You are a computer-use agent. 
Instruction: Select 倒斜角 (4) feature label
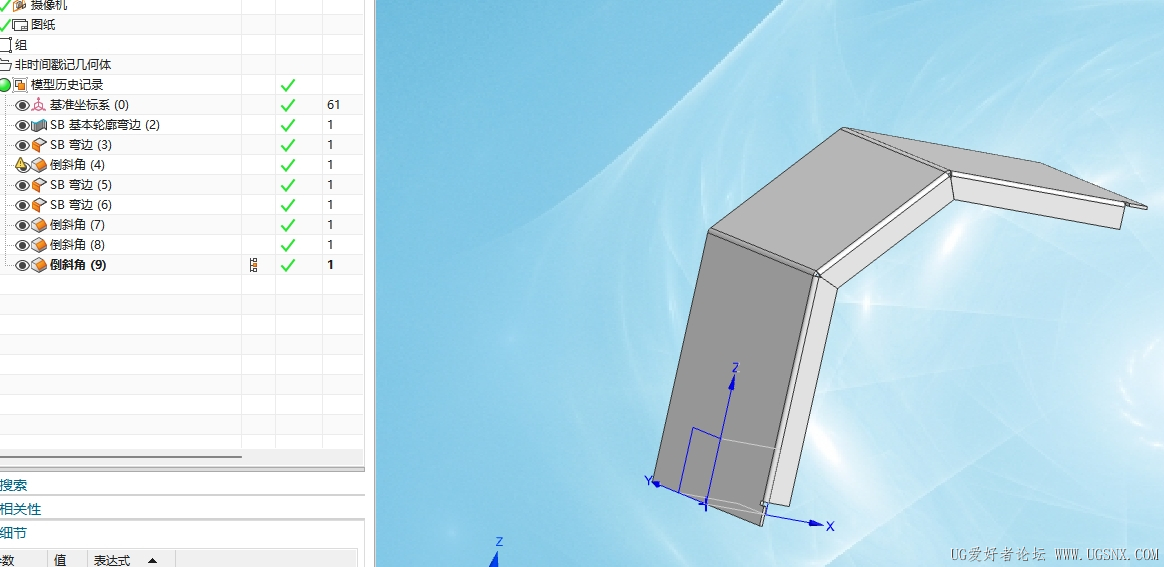77,165
